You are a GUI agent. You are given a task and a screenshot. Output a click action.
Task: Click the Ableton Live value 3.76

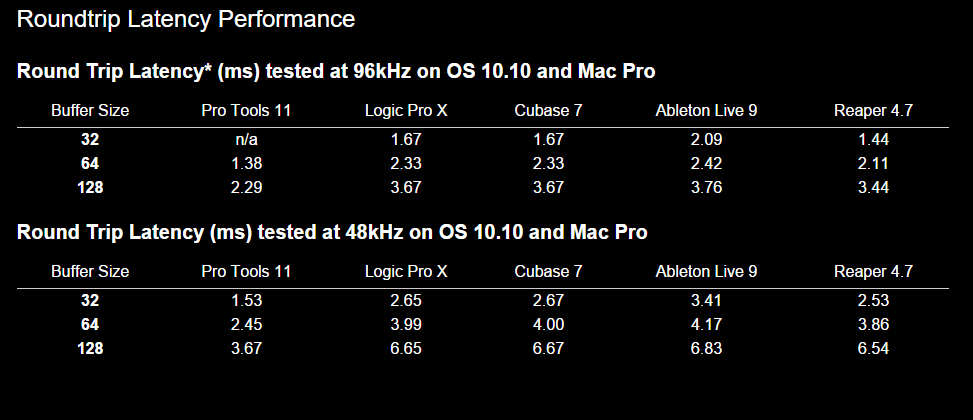pyautogui.click(x=706, y=187)
